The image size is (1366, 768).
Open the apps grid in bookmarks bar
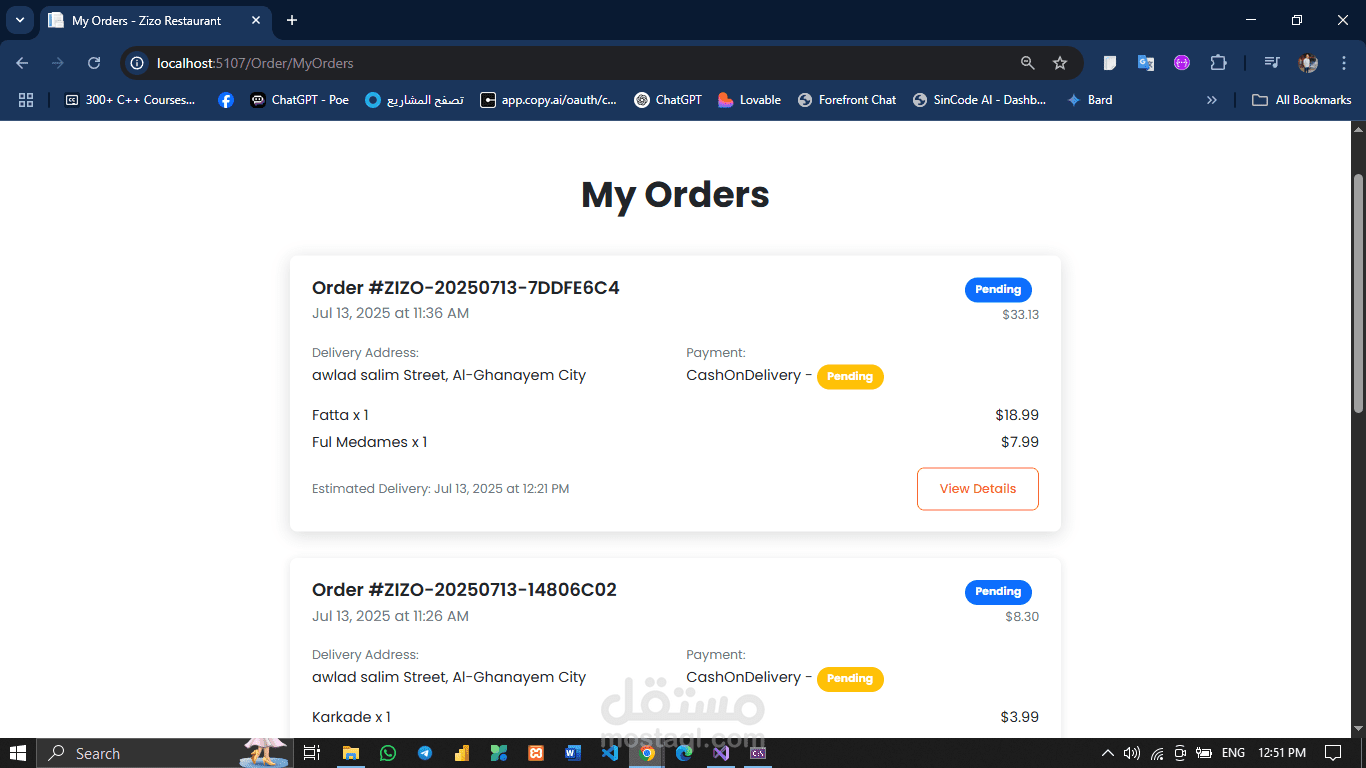point(26,100)
